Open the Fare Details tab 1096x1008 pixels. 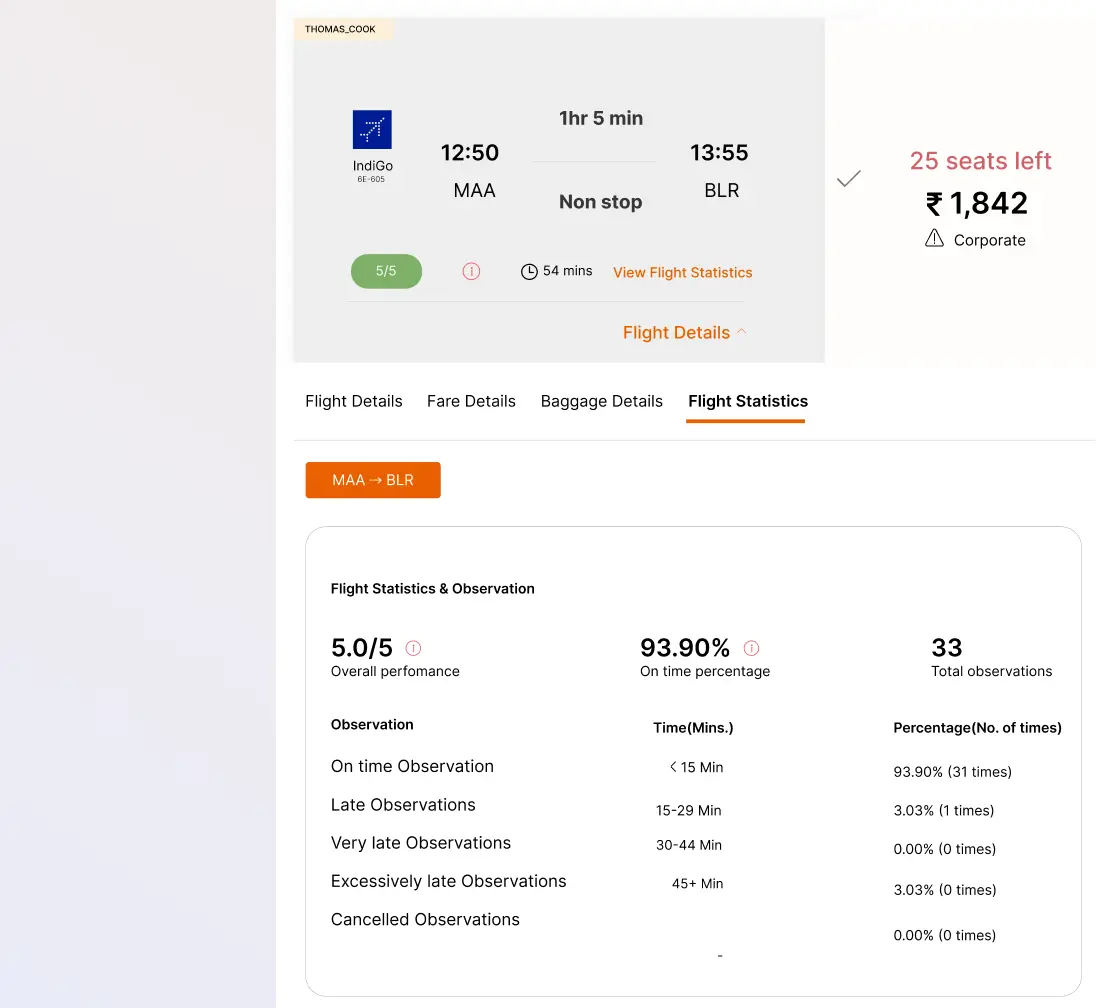(471, 401)
